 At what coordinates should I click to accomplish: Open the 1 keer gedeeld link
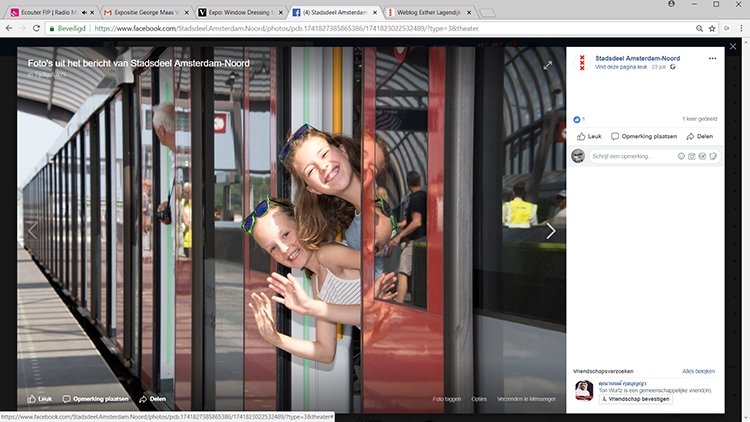[699, 119]
